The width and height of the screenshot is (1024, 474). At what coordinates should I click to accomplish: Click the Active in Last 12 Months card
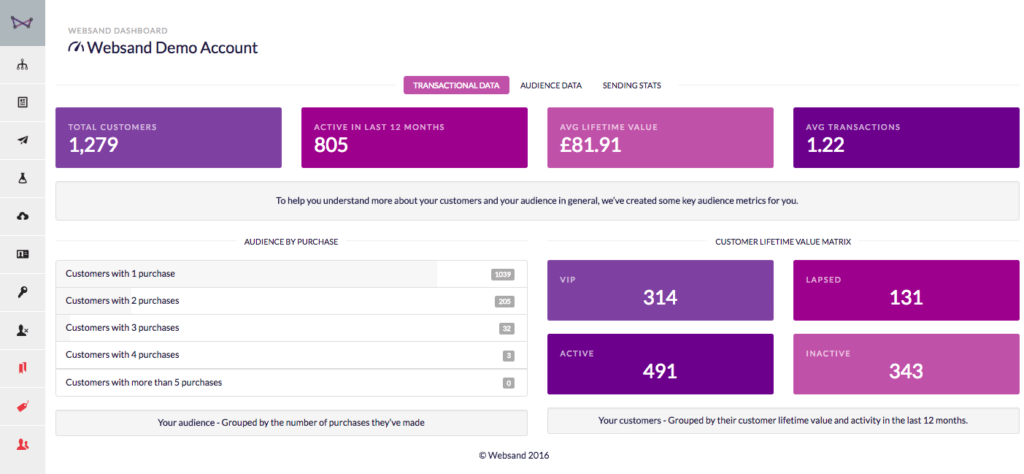414,138
